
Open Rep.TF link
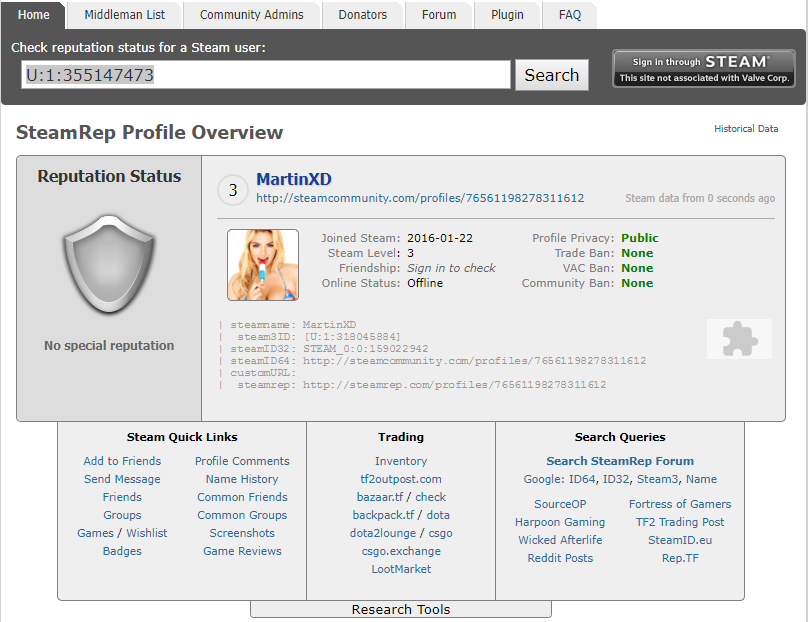coord(680,558)
